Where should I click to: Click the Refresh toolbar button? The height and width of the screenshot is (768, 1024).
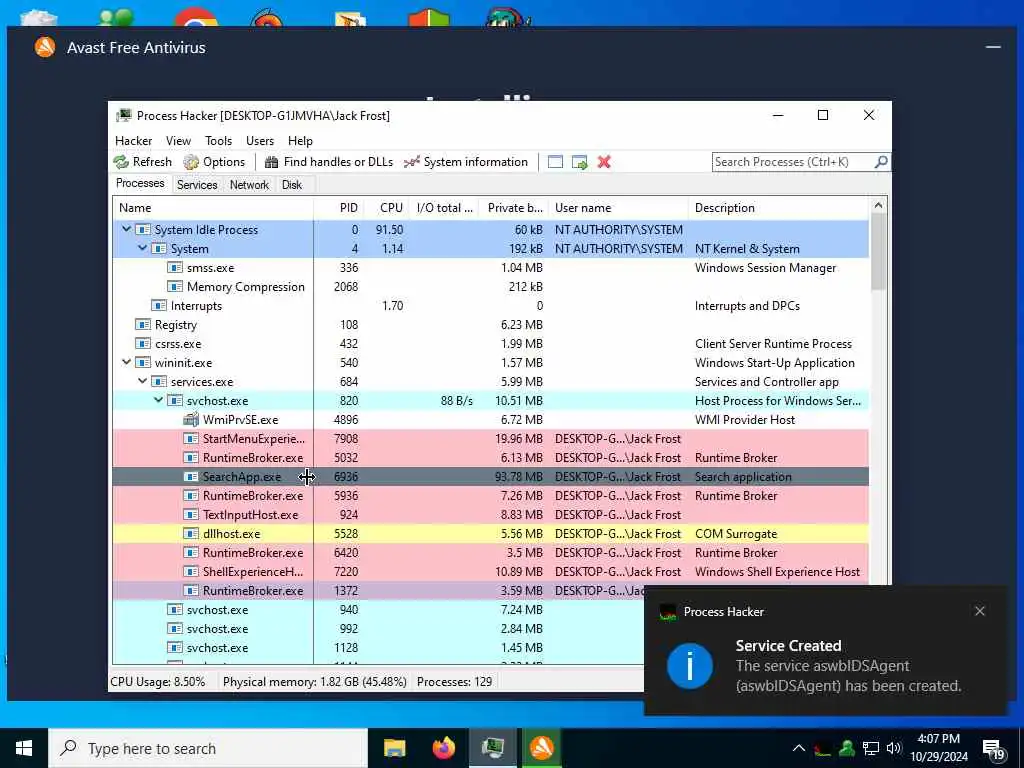point(142,162)
